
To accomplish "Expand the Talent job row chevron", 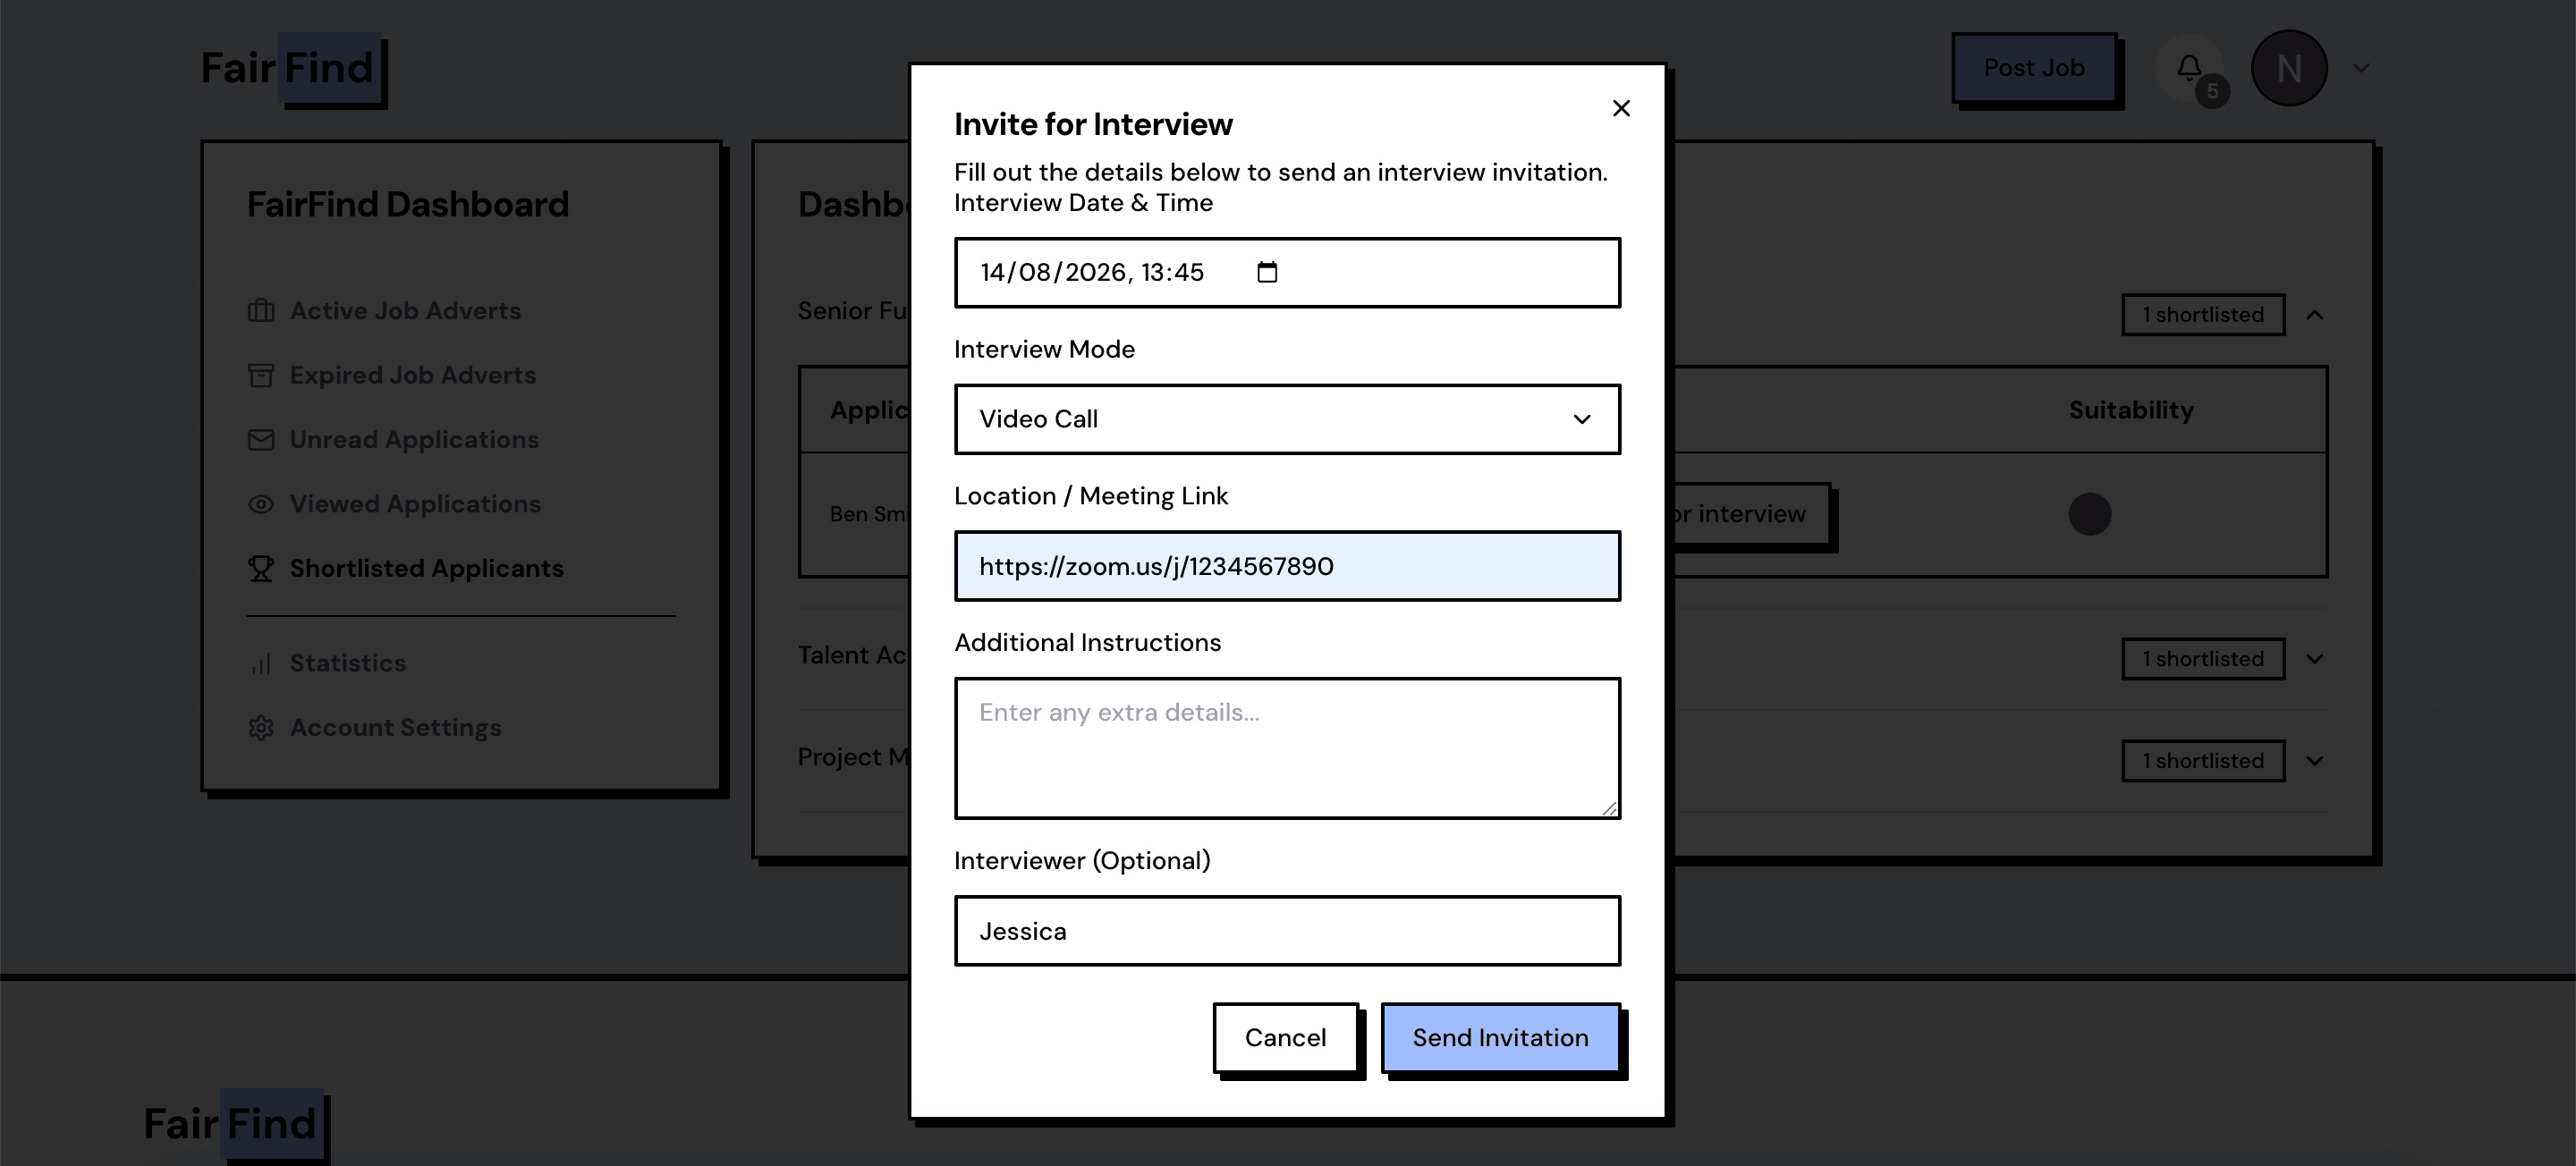I will point(2314,659).
